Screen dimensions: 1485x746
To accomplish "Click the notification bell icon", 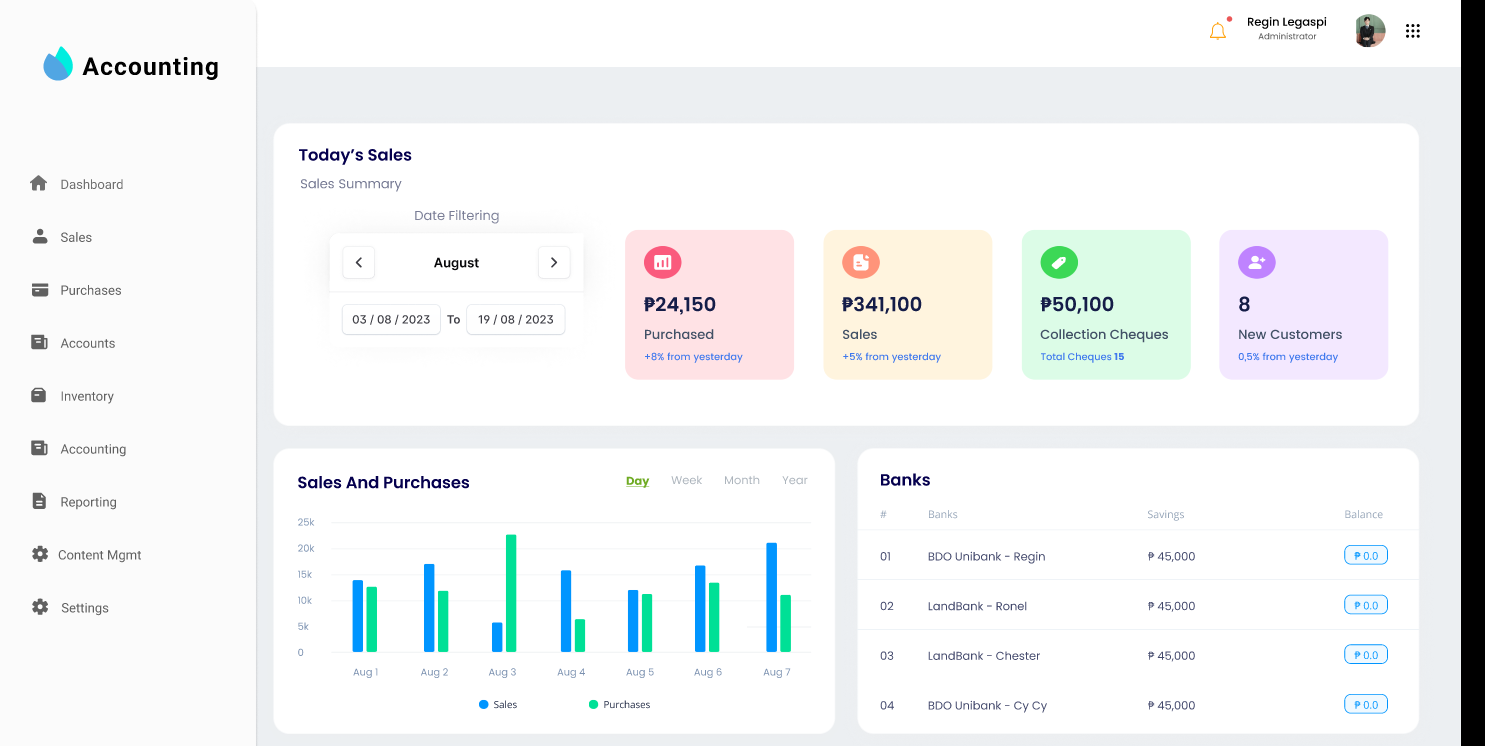I will pyautogui.click(x=1217, y=31).
